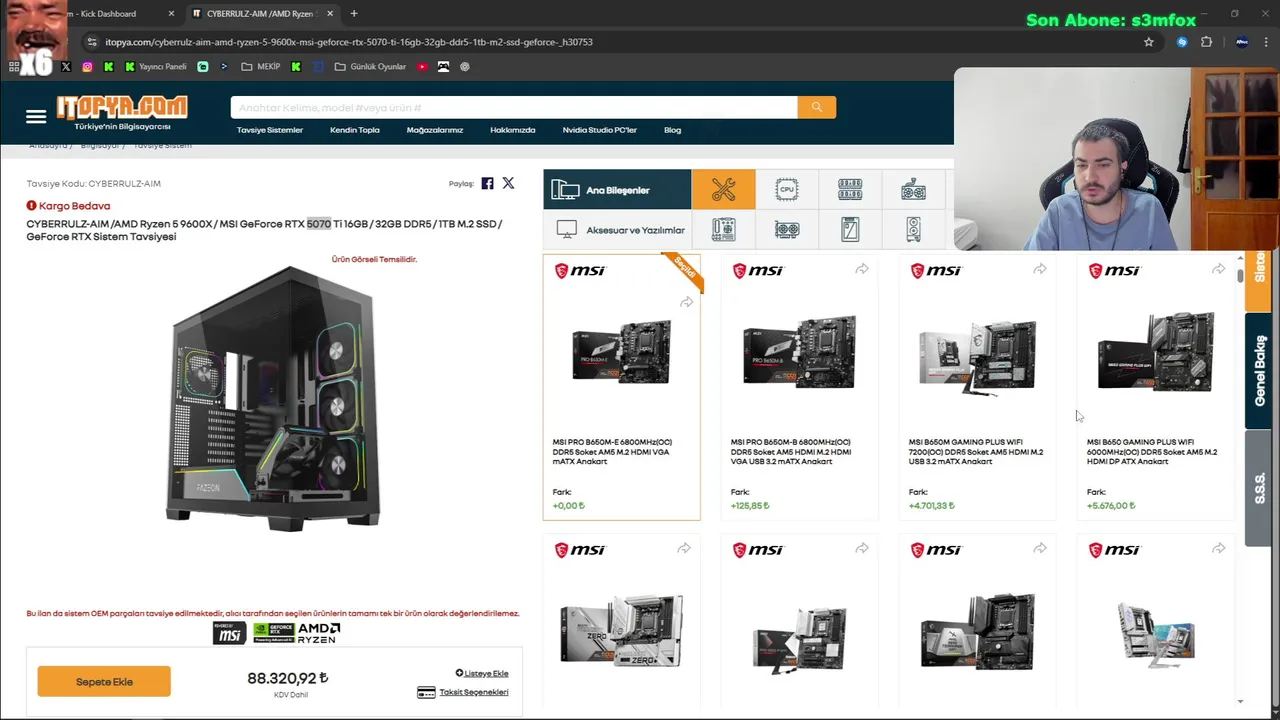Open the YouTube bookmark
This screenshot has height=720, width=1280.
422,67
